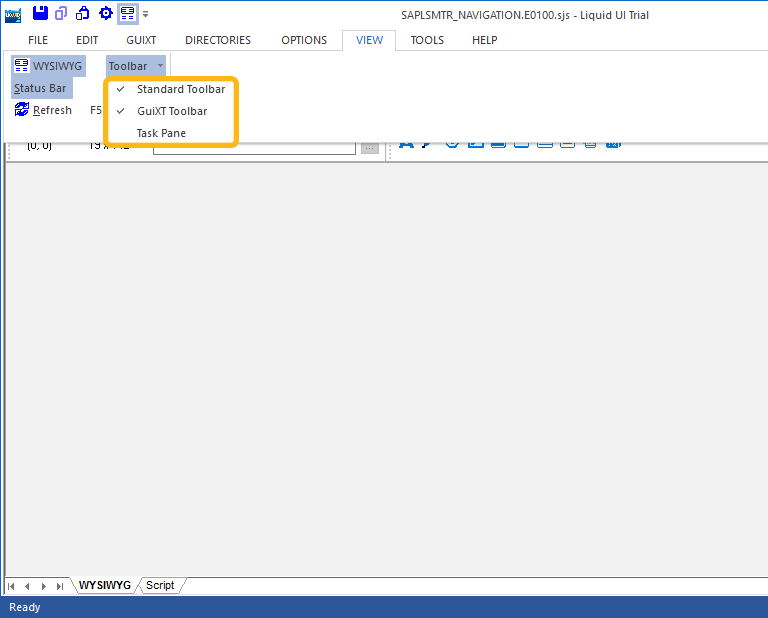Jump to first sheet tab arrow
The width and height of the screenshot is (768, 618).
click(12, 586)
